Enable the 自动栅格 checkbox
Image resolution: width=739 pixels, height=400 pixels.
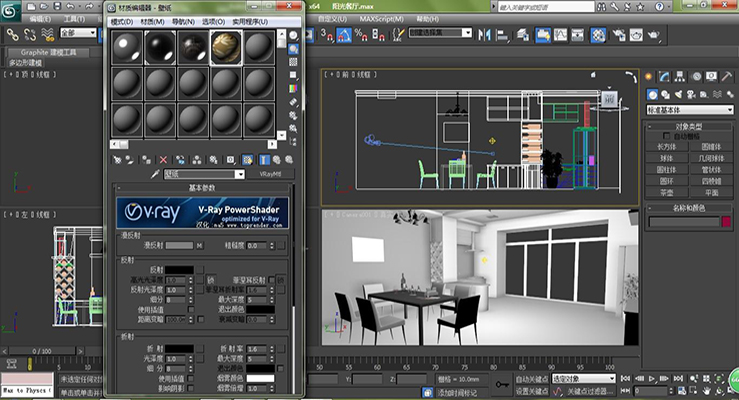pos(667,135)
